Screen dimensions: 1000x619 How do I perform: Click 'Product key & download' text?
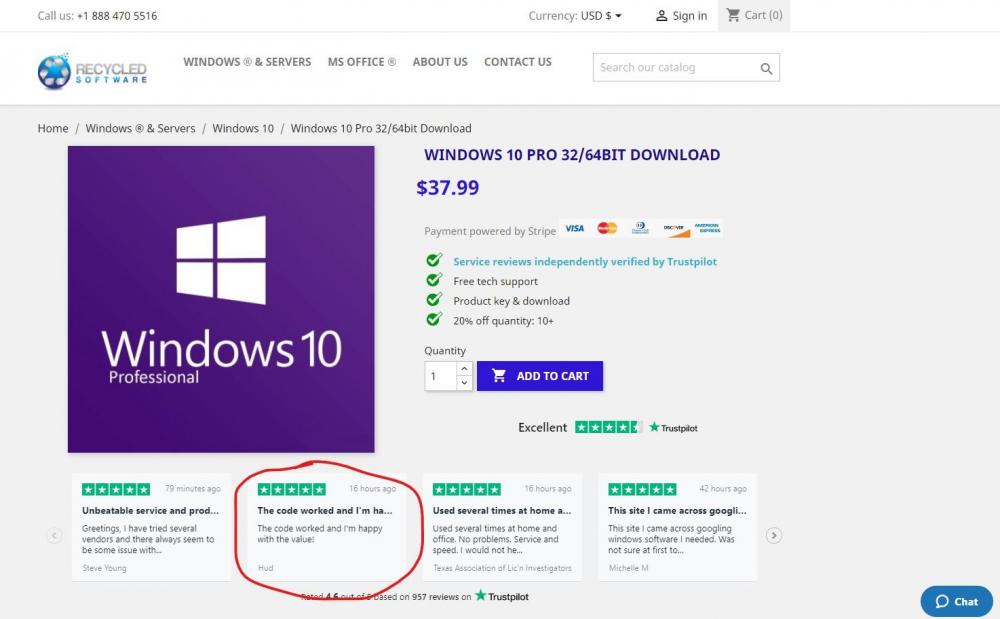[511, 301]
